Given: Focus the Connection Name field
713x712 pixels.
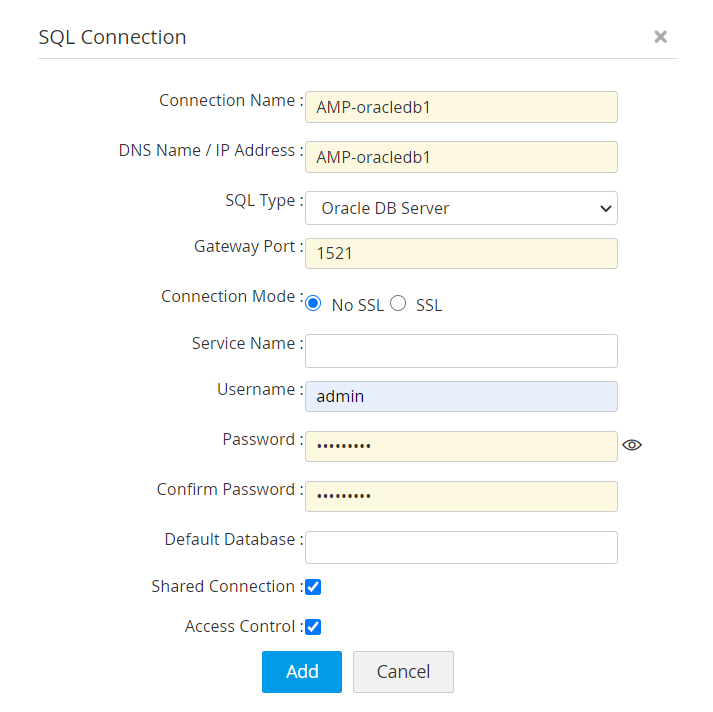Looking at the screenshot, I should (x=461, y=107).
